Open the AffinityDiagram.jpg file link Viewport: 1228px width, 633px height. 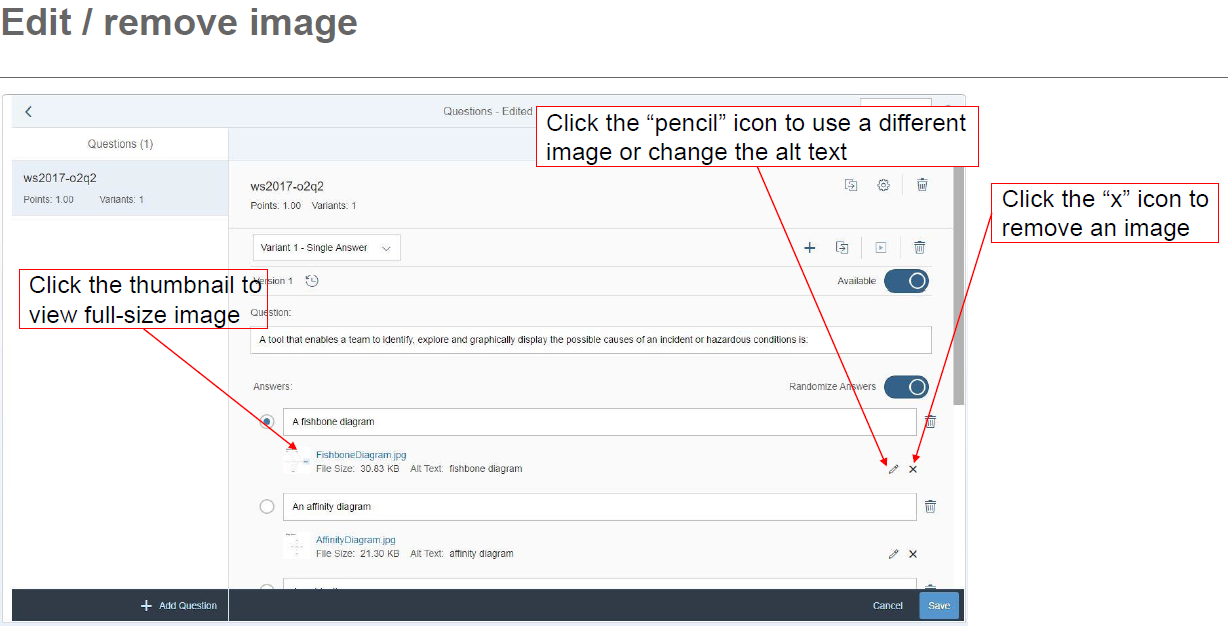point(356,540)
